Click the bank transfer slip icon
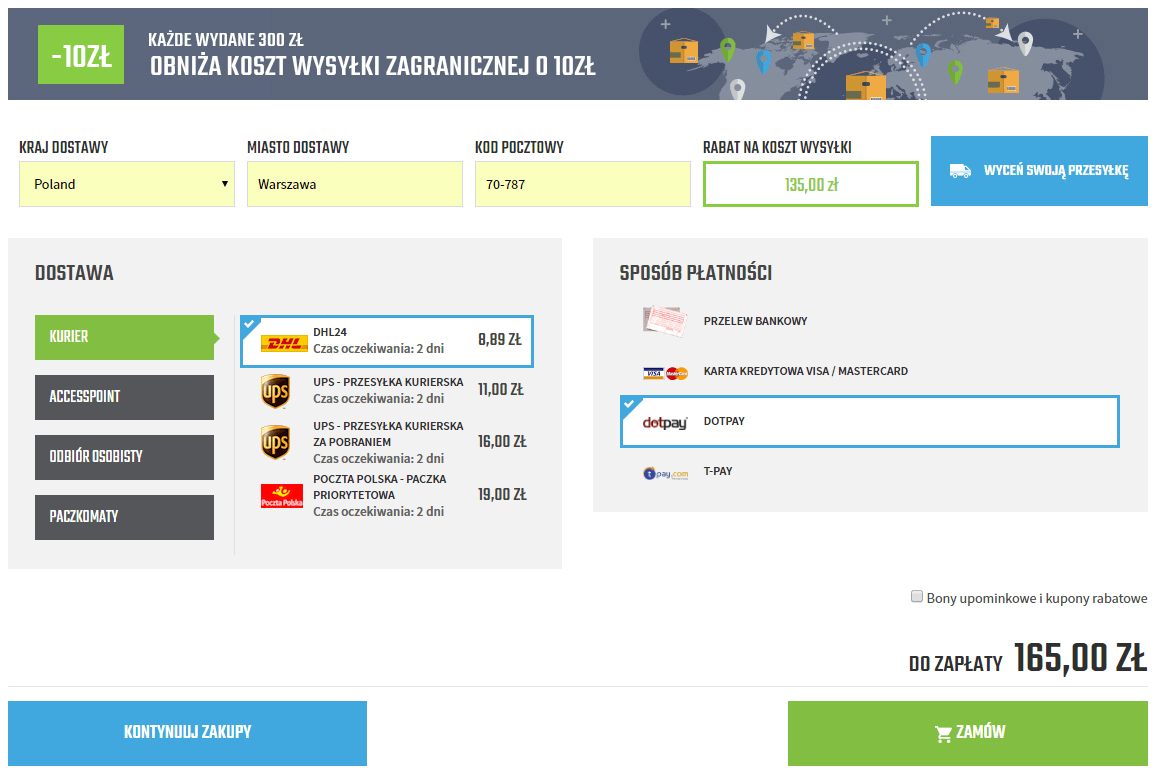Viewport: 1160px width, 778px height. tap(664, 321)
